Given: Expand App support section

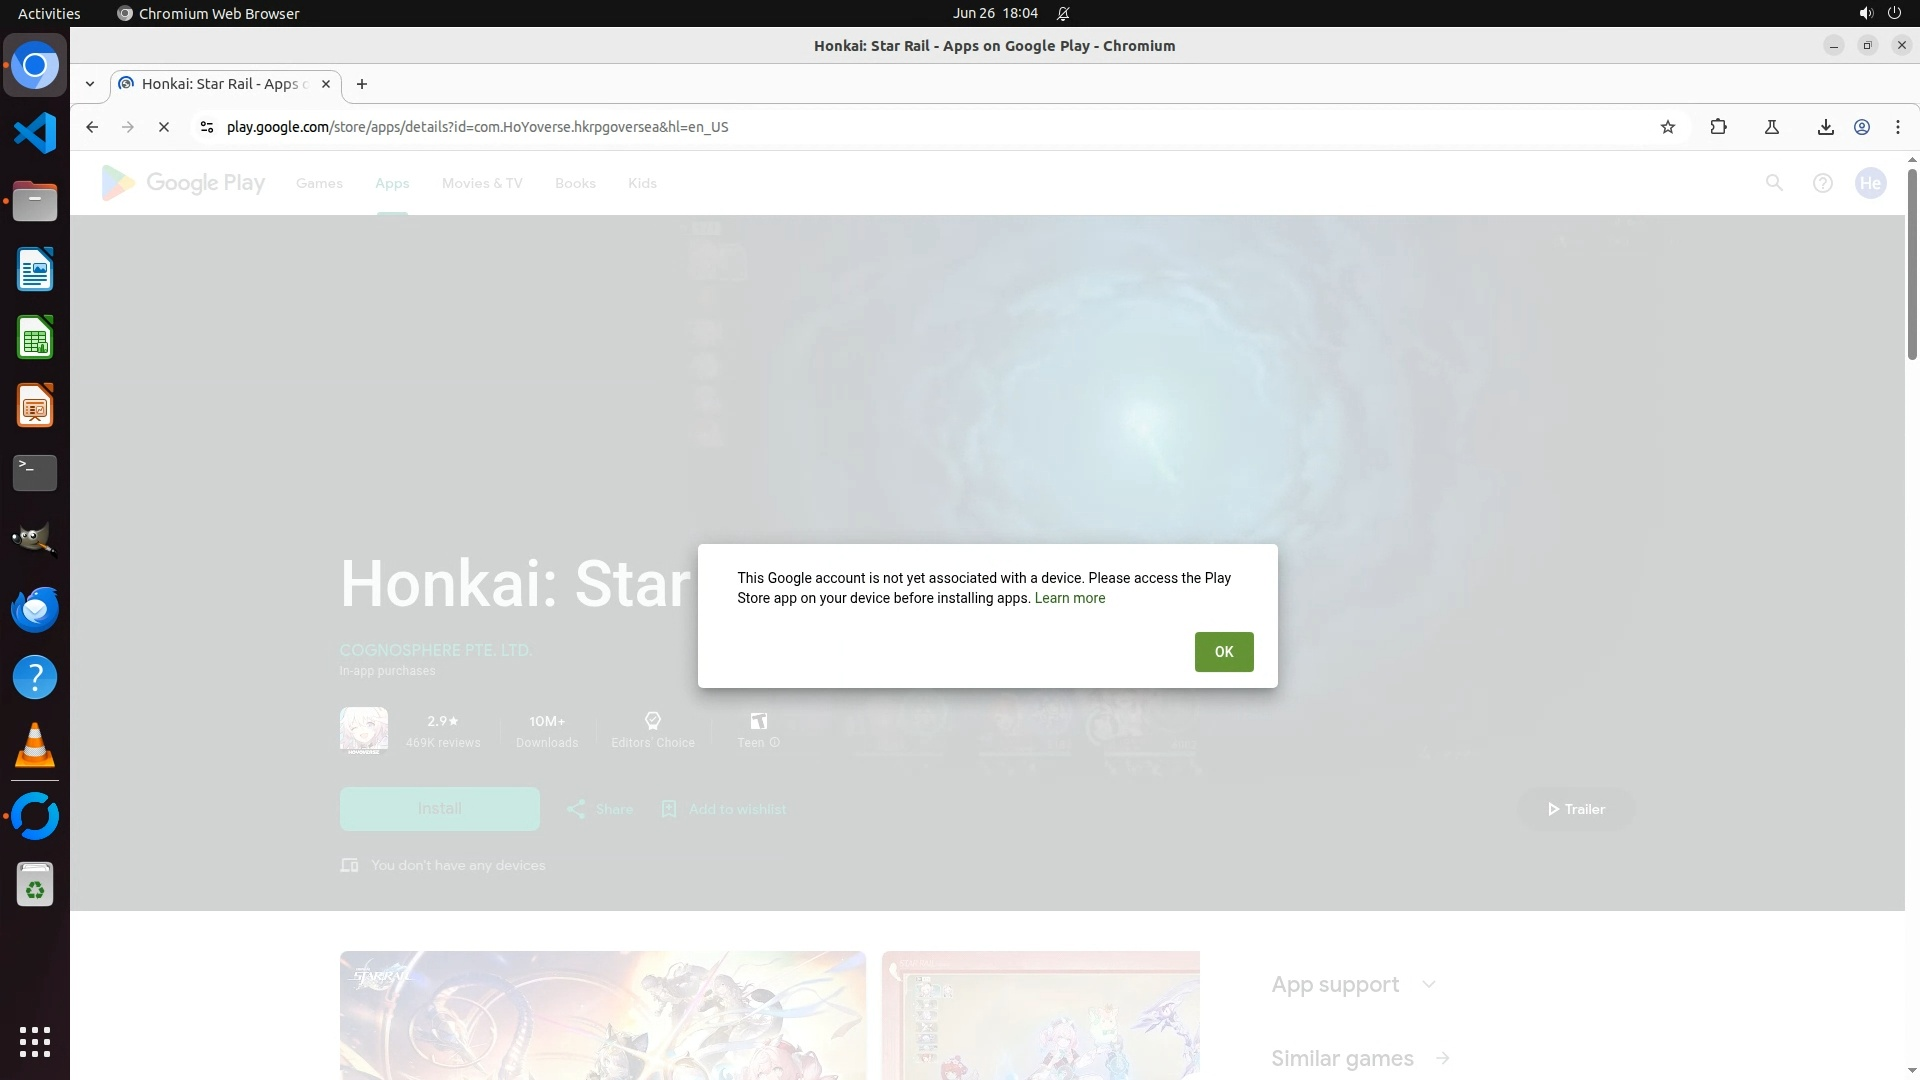Looking at the screenshot, I should (x=1428, y=985).
